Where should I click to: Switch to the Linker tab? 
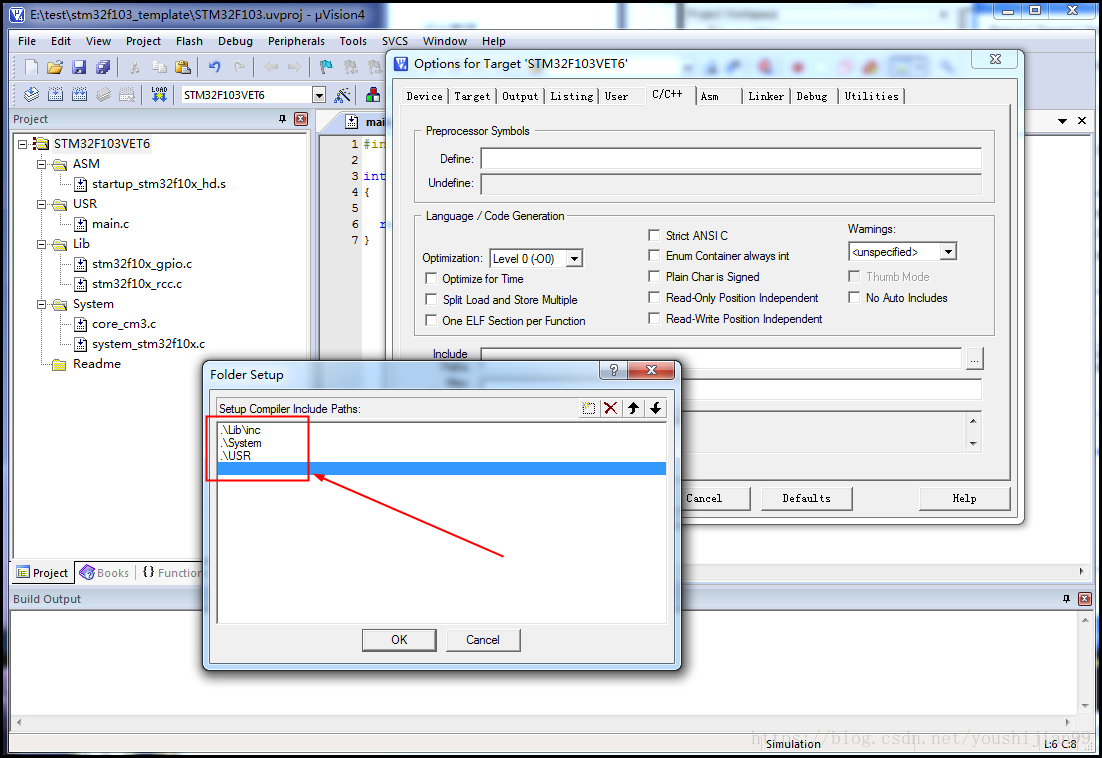766,96
